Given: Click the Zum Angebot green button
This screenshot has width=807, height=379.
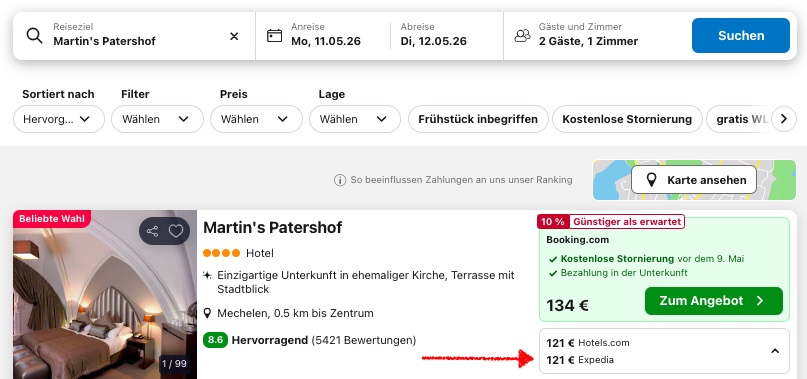Looking at the screenshot, I should tap(713, 301).
